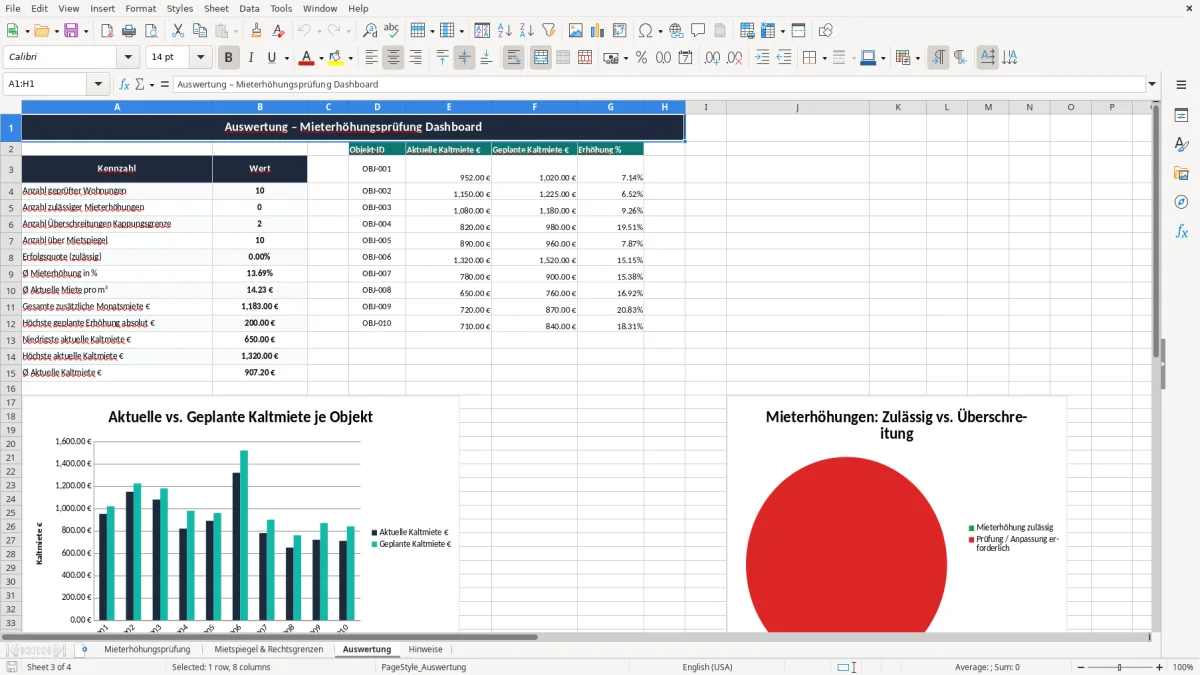Click the zoom slider
This screenshot has width=1200, height=675.
(1119, 667)
